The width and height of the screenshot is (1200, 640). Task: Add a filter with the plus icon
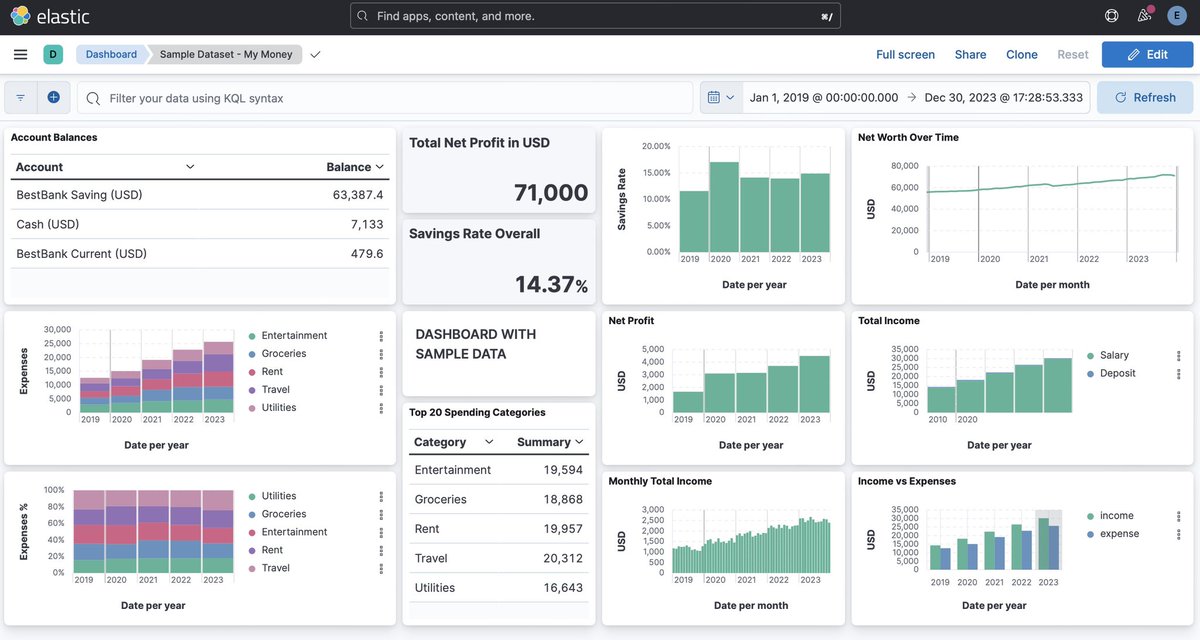point(54,97)
